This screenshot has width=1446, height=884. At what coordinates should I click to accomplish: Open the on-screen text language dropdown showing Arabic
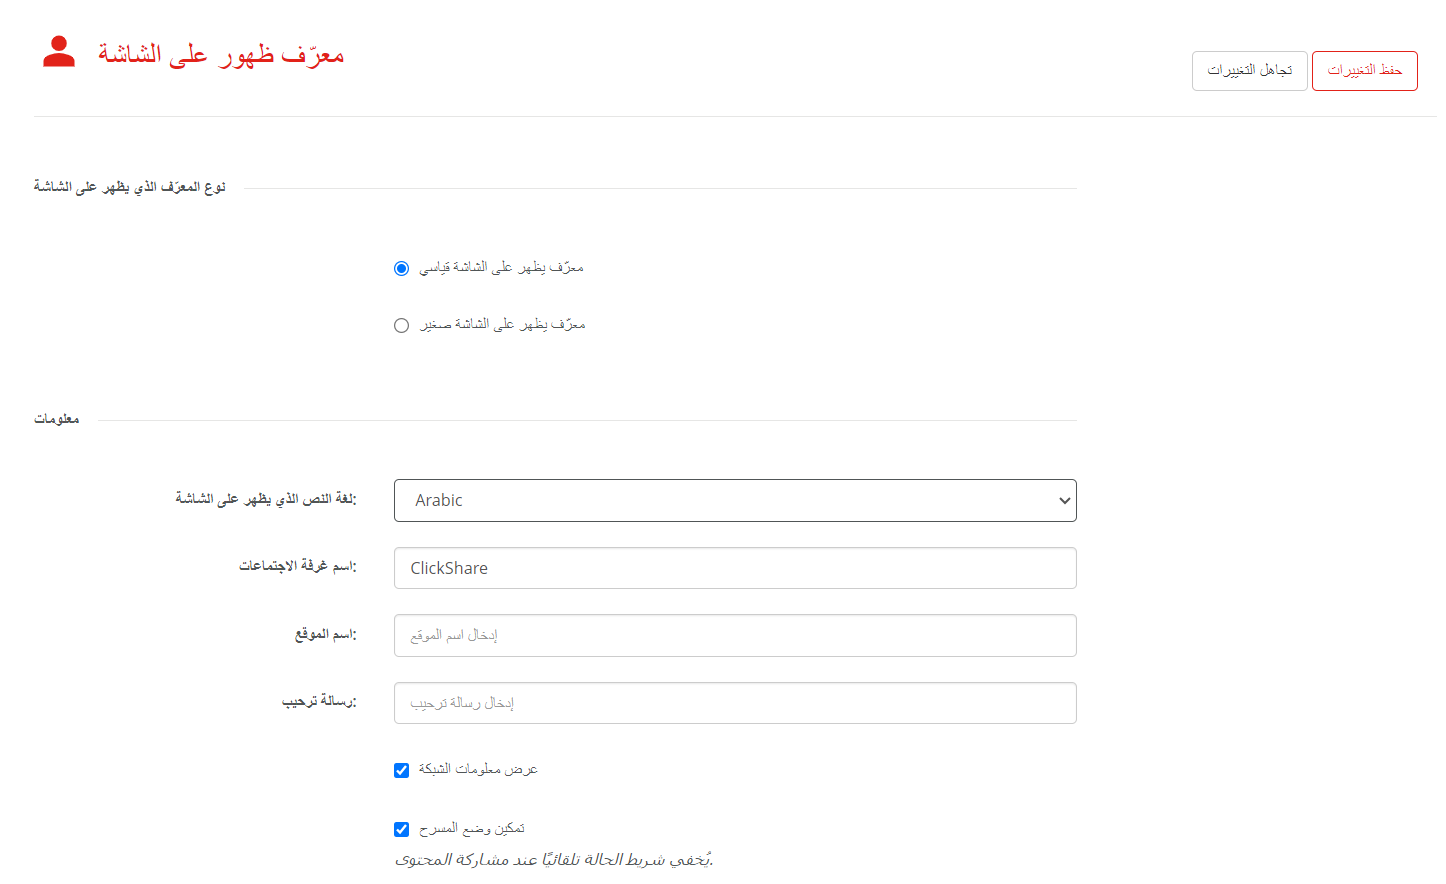pos(735,500)
